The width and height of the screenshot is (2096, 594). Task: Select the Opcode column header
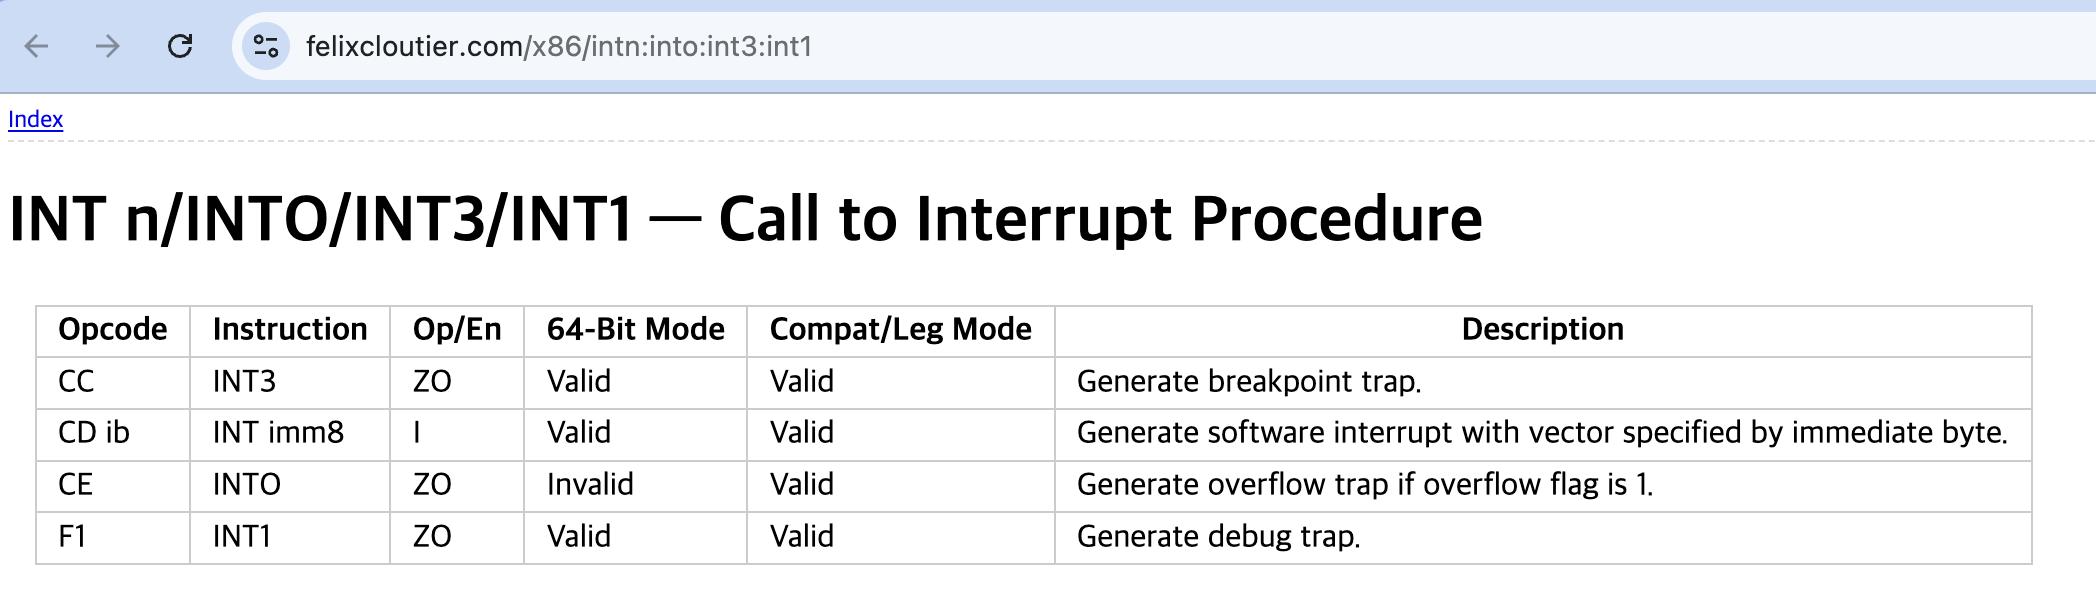pyautogui.click(x=112, y=329)
